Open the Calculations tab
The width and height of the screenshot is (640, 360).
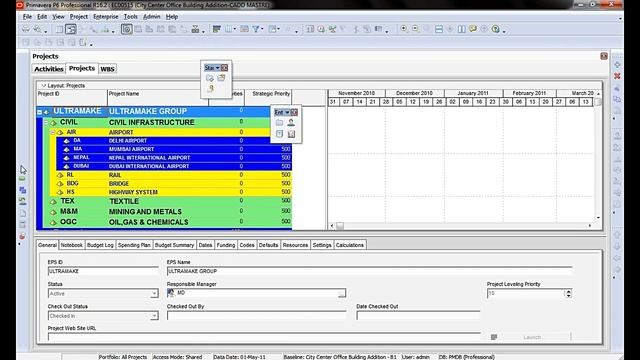pos(349,245)
